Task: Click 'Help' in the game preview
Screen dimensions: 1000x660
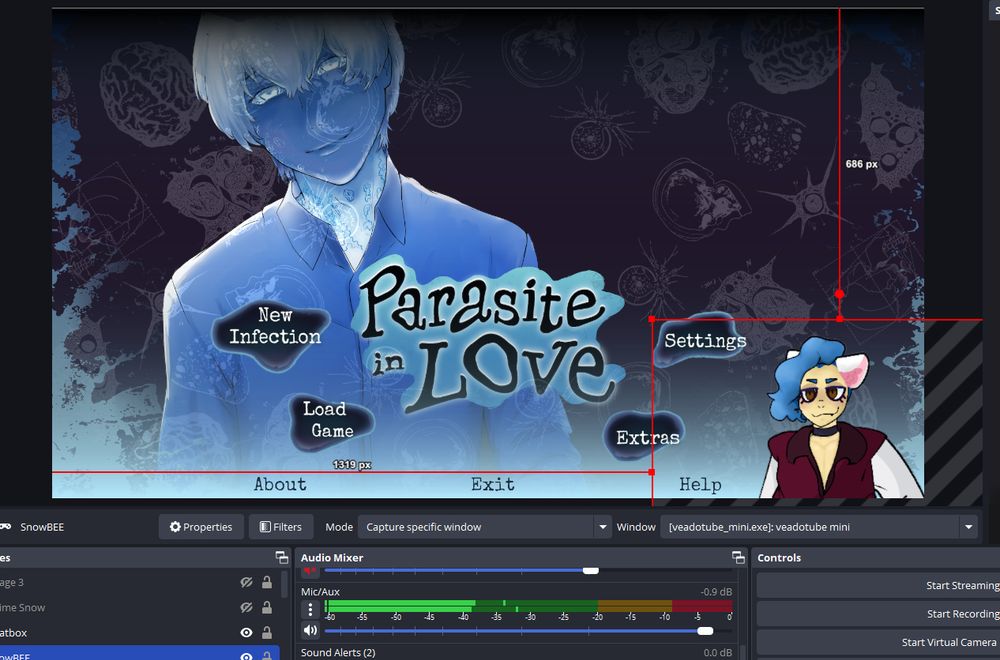Action: coord(700,485)
